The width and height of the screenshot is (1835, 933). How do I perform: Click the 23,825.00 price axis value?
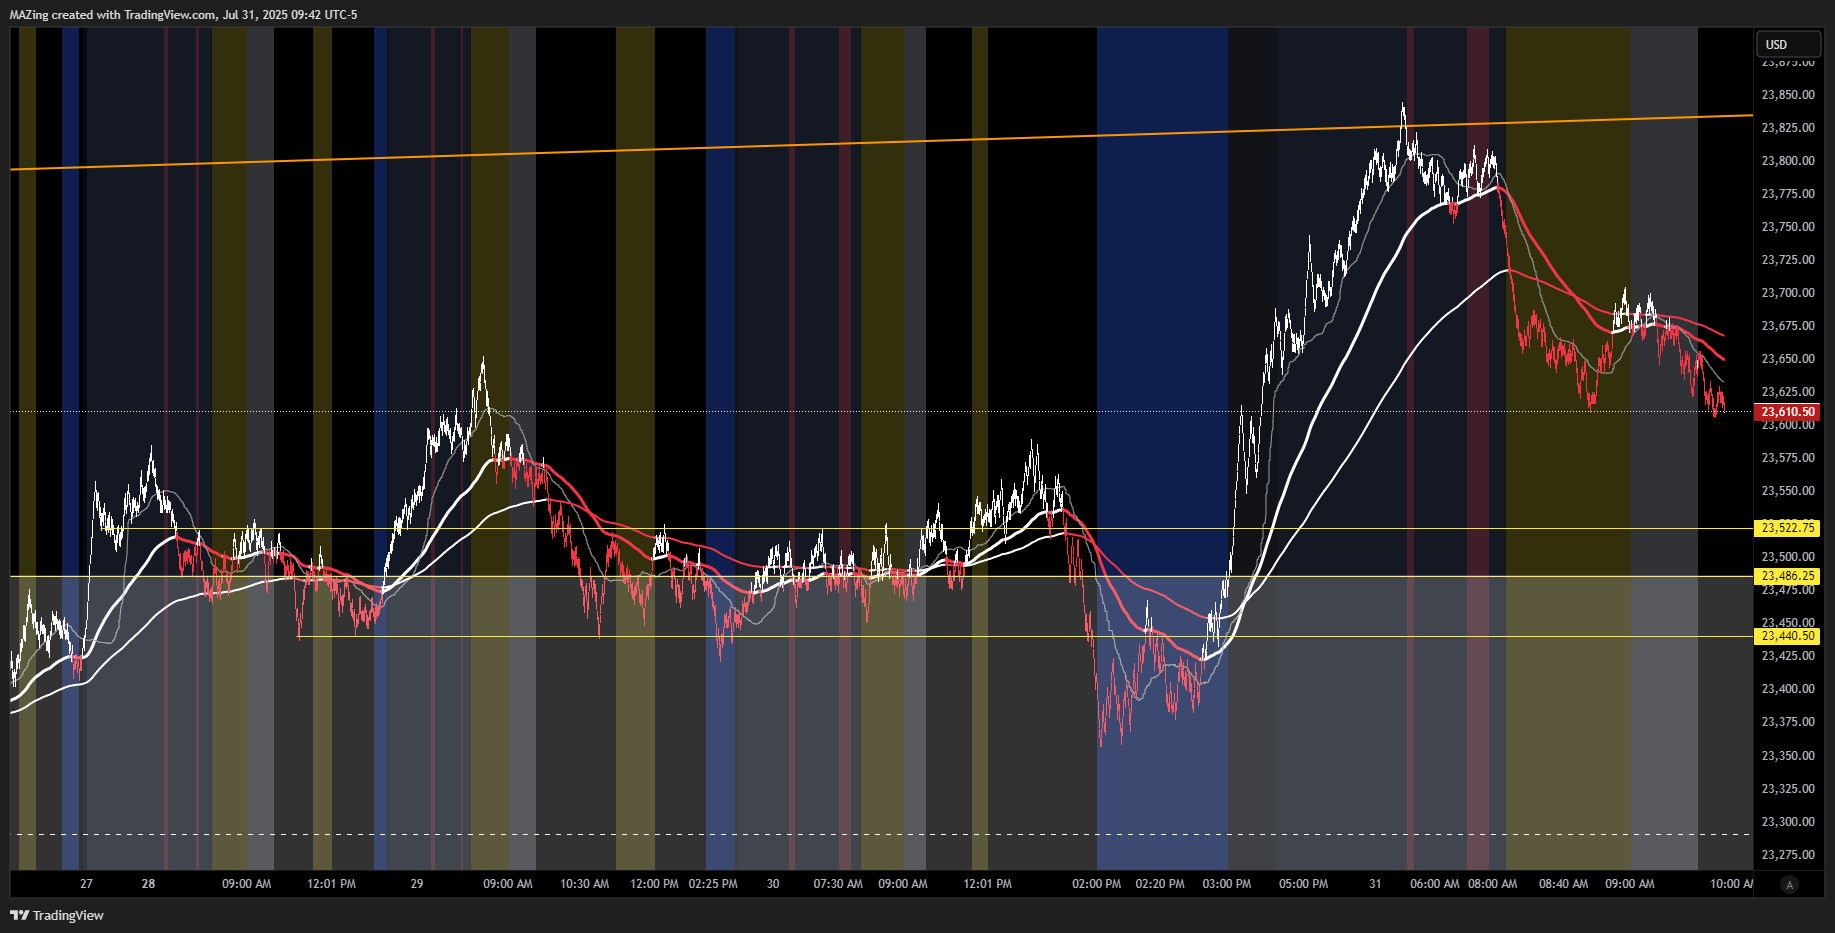(x=1788, y=128)
